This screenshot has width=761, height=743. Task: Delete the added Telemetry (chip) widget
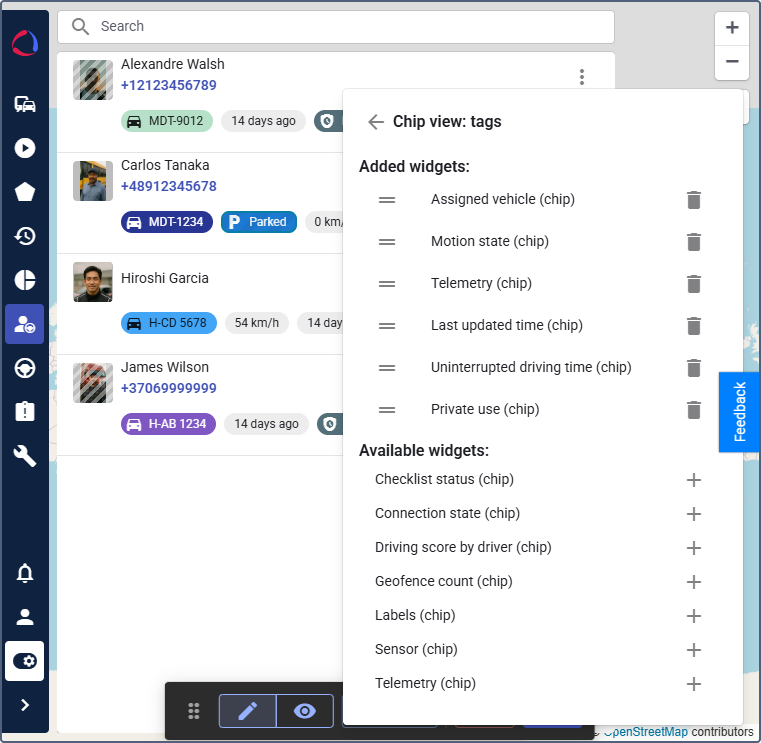(694, 283)
